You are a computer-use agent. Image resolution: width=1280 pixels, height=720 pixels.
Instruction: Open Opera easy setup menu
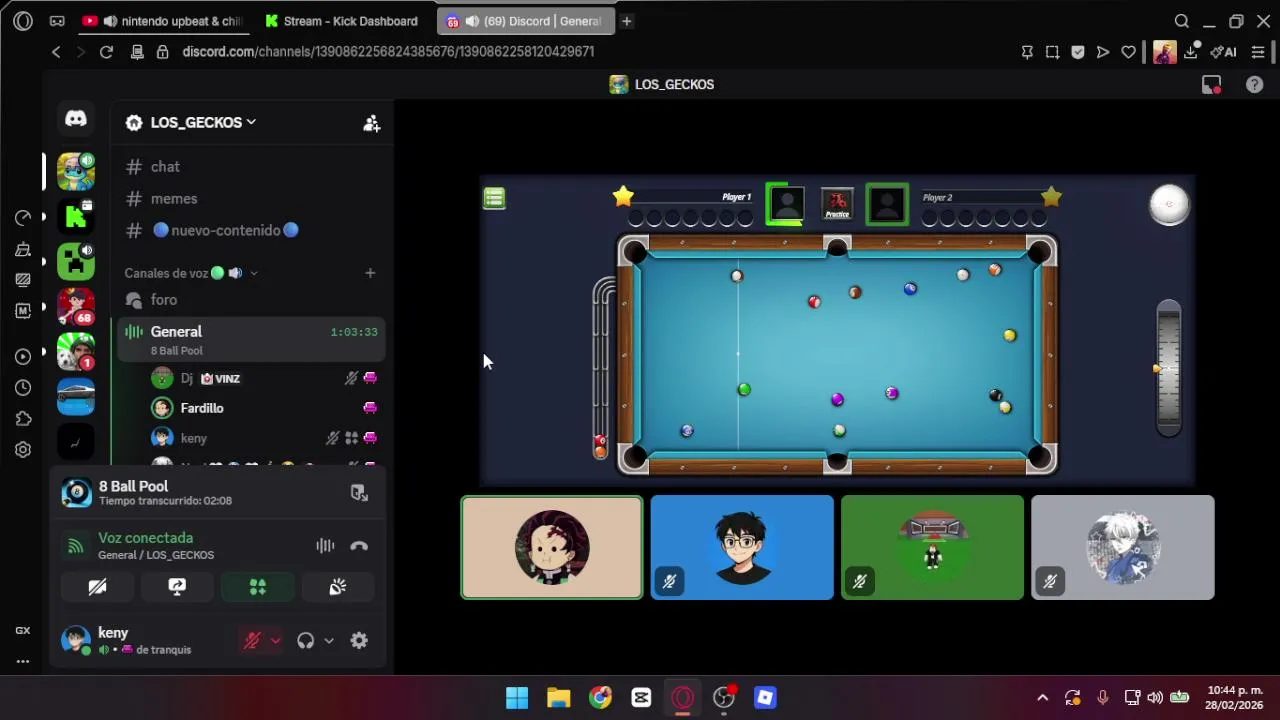pyautogui.click(x=1258, y=52)
